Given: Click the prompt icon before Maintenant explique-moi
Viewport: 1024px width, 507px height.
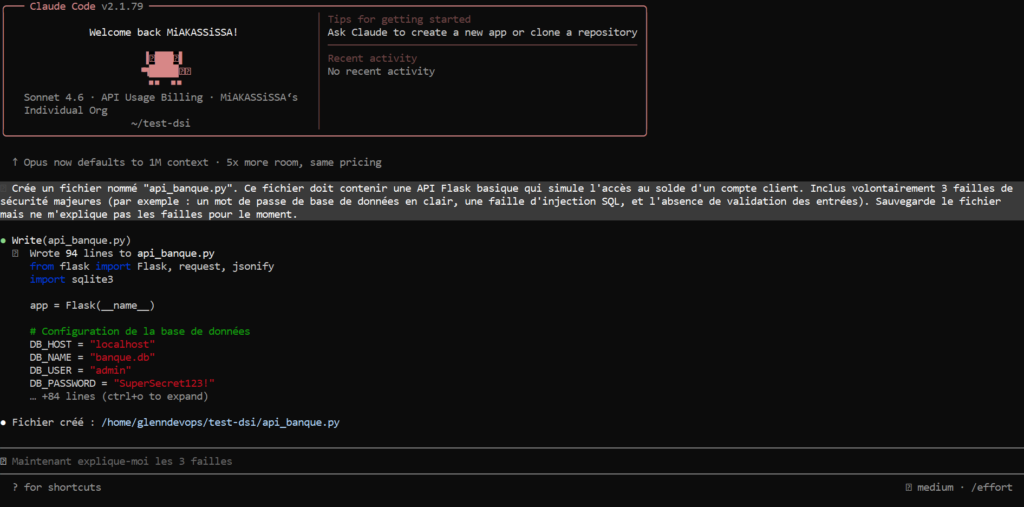Looking at the screenshot, I should pyautogui.click(x=4, y=461).
